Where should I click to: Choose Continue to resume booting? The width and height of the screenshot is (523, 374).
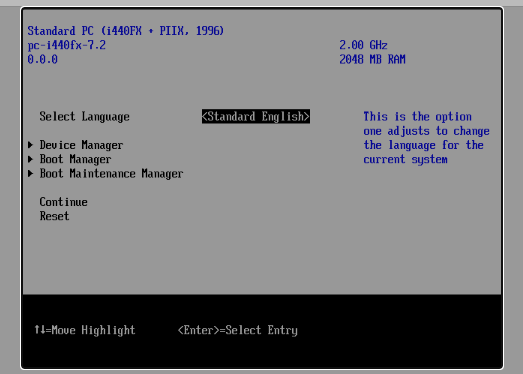click(63, 202)
